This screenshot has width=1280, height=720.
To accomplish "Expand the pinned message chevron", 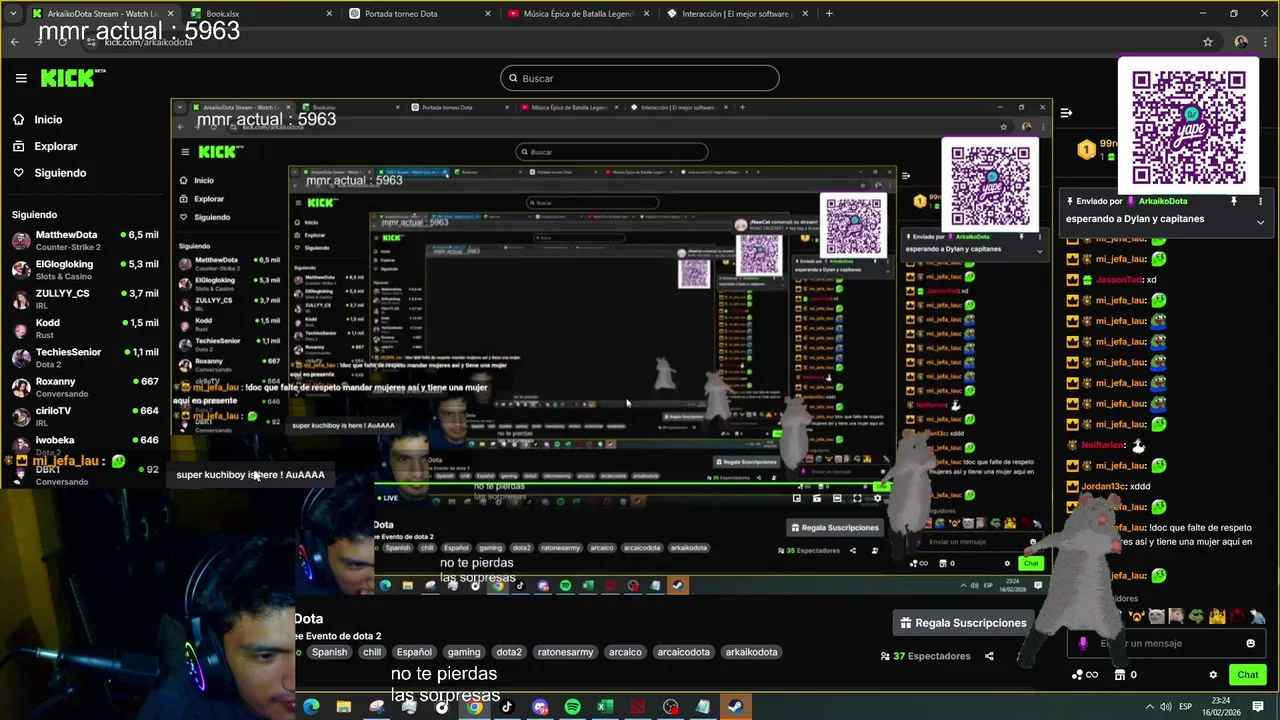I will coord(1260,222).
